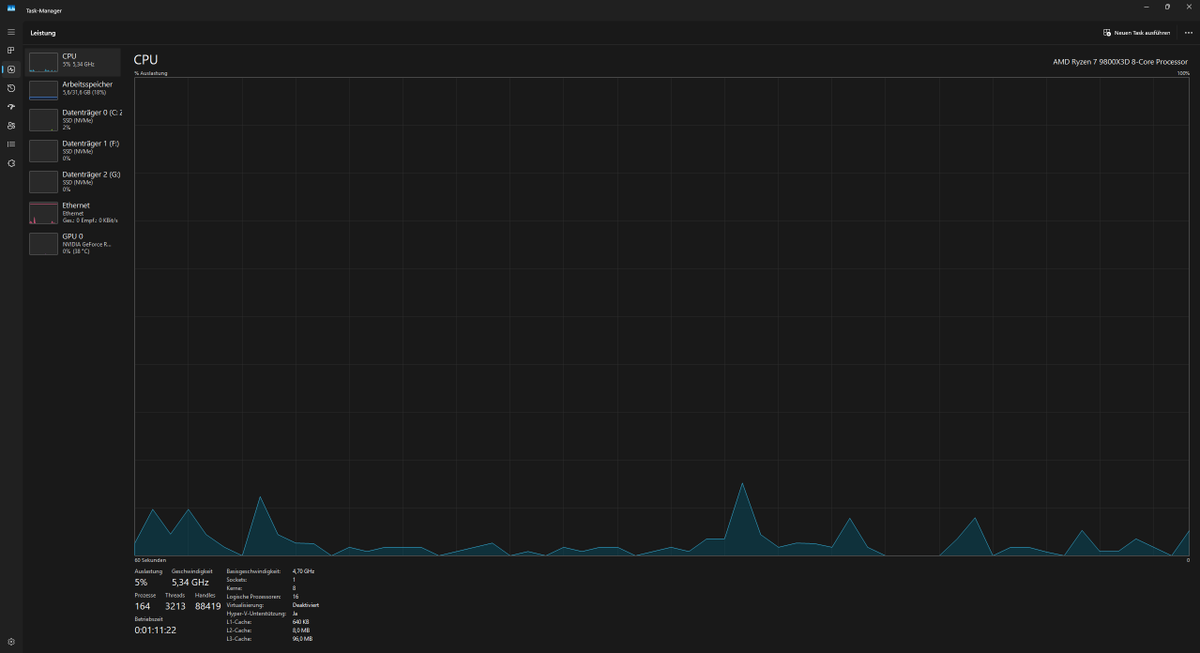Open the Users page icon
1200x653 pixels.
(11, 125)
